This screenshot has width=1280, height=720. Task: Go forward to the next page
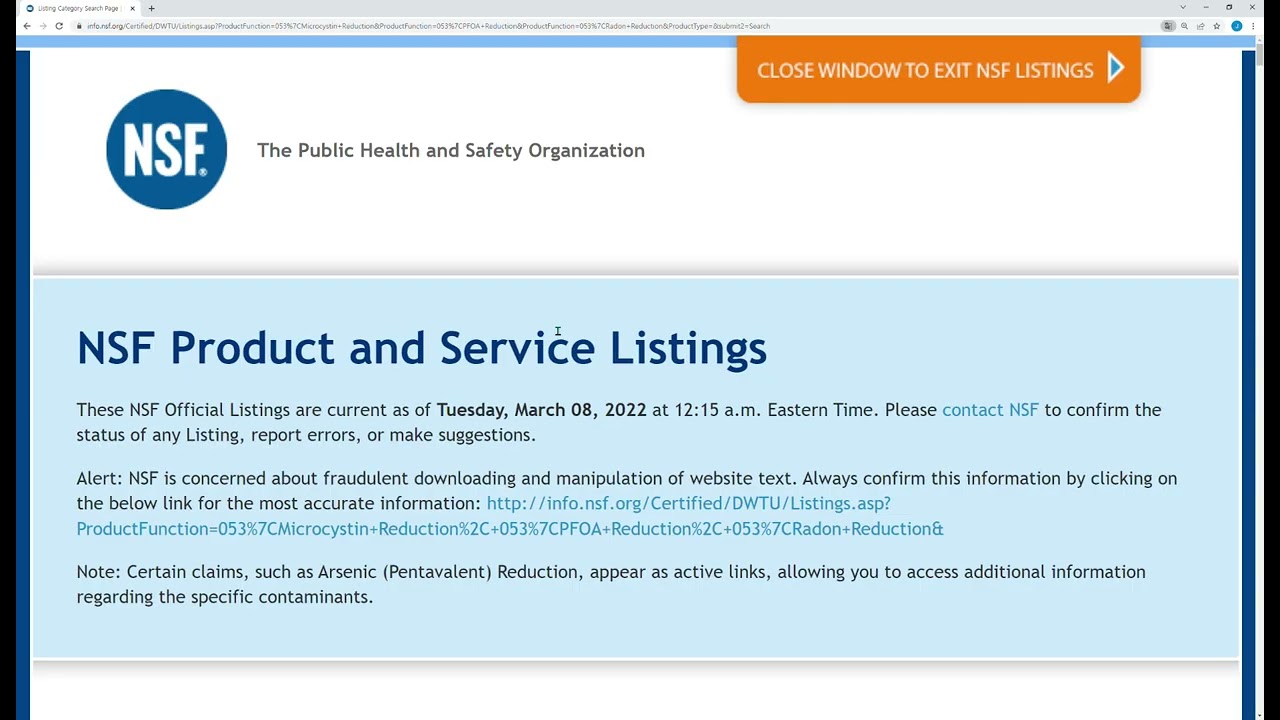[43, 26]
